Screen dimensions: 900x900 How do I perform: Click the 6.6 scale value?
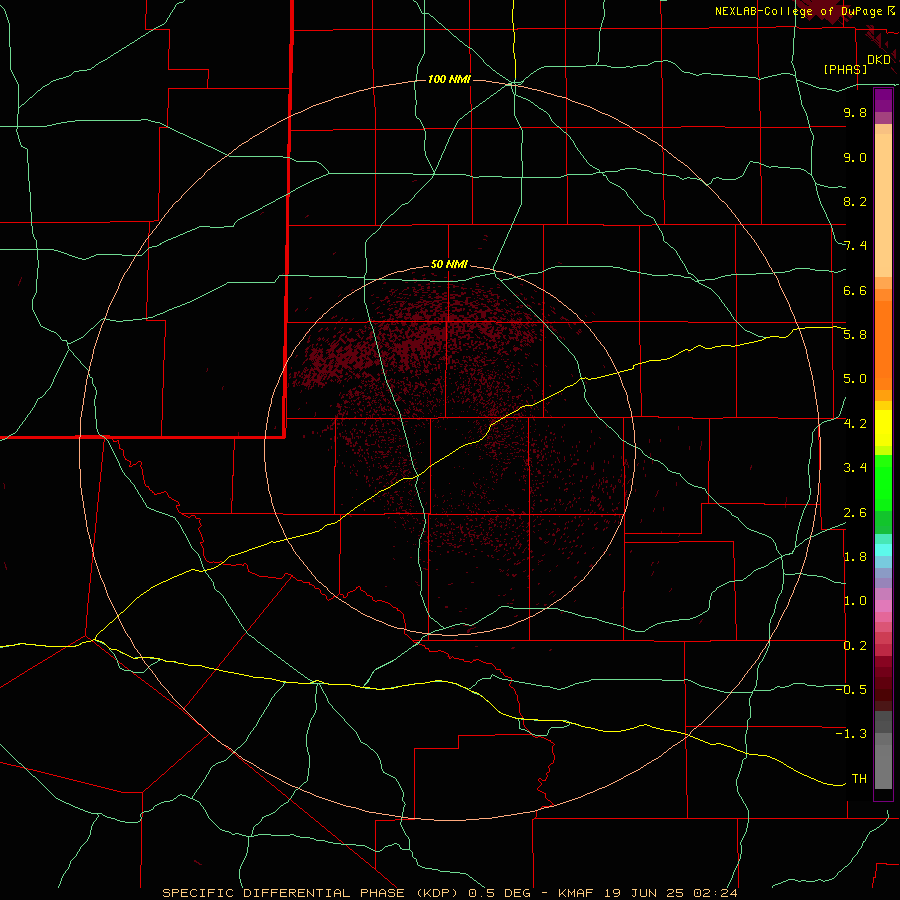855,290
